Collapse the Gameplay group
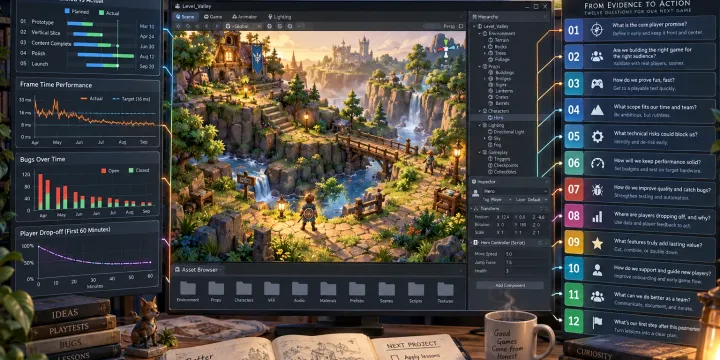The width and height of the screenshot is (720, 360). 479,152
